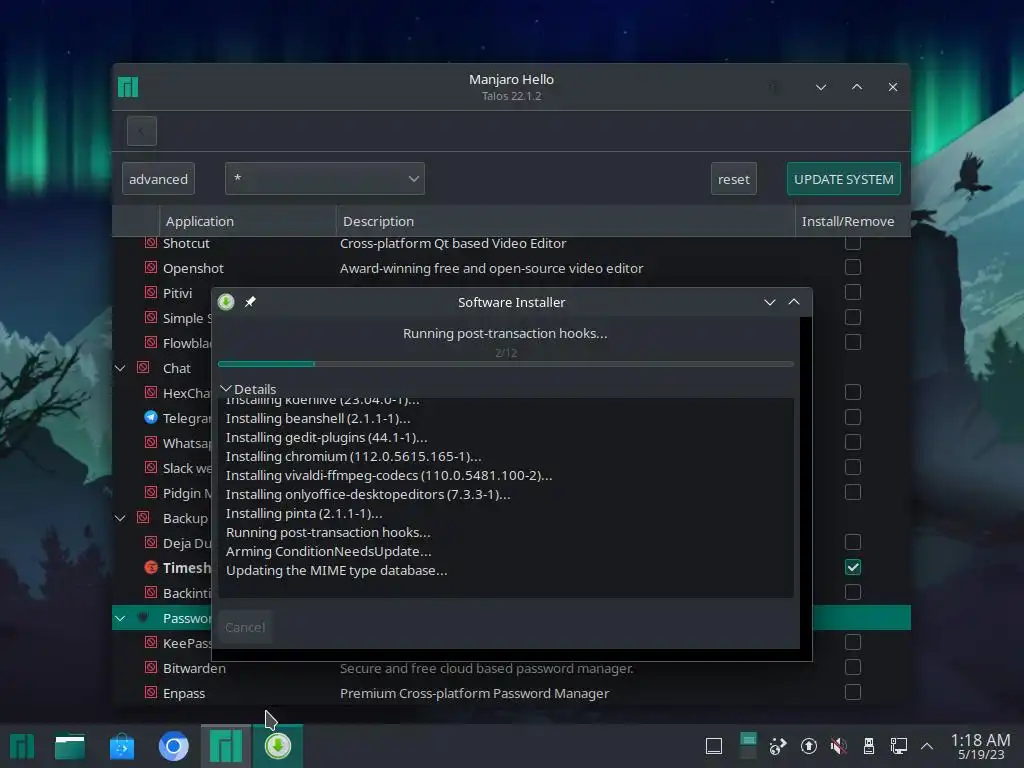The width and height of the screenshot is (1024, 768).
Task: Click the UPDATE SYSTEM button
Action: tap(843, 178)
